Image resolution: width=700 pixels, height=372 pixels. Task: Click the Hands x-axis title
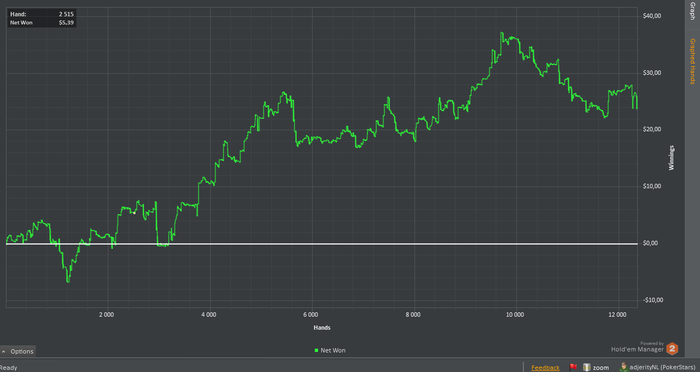click(x=322, y=328)
